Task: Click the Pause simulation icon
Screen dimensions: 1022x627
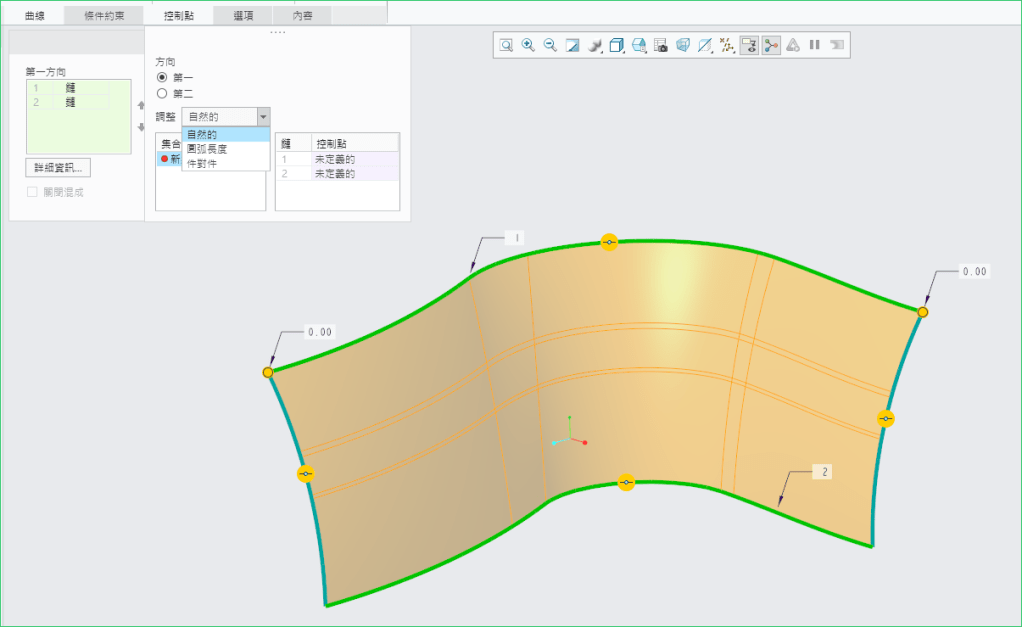Action: tap(815, 45)
